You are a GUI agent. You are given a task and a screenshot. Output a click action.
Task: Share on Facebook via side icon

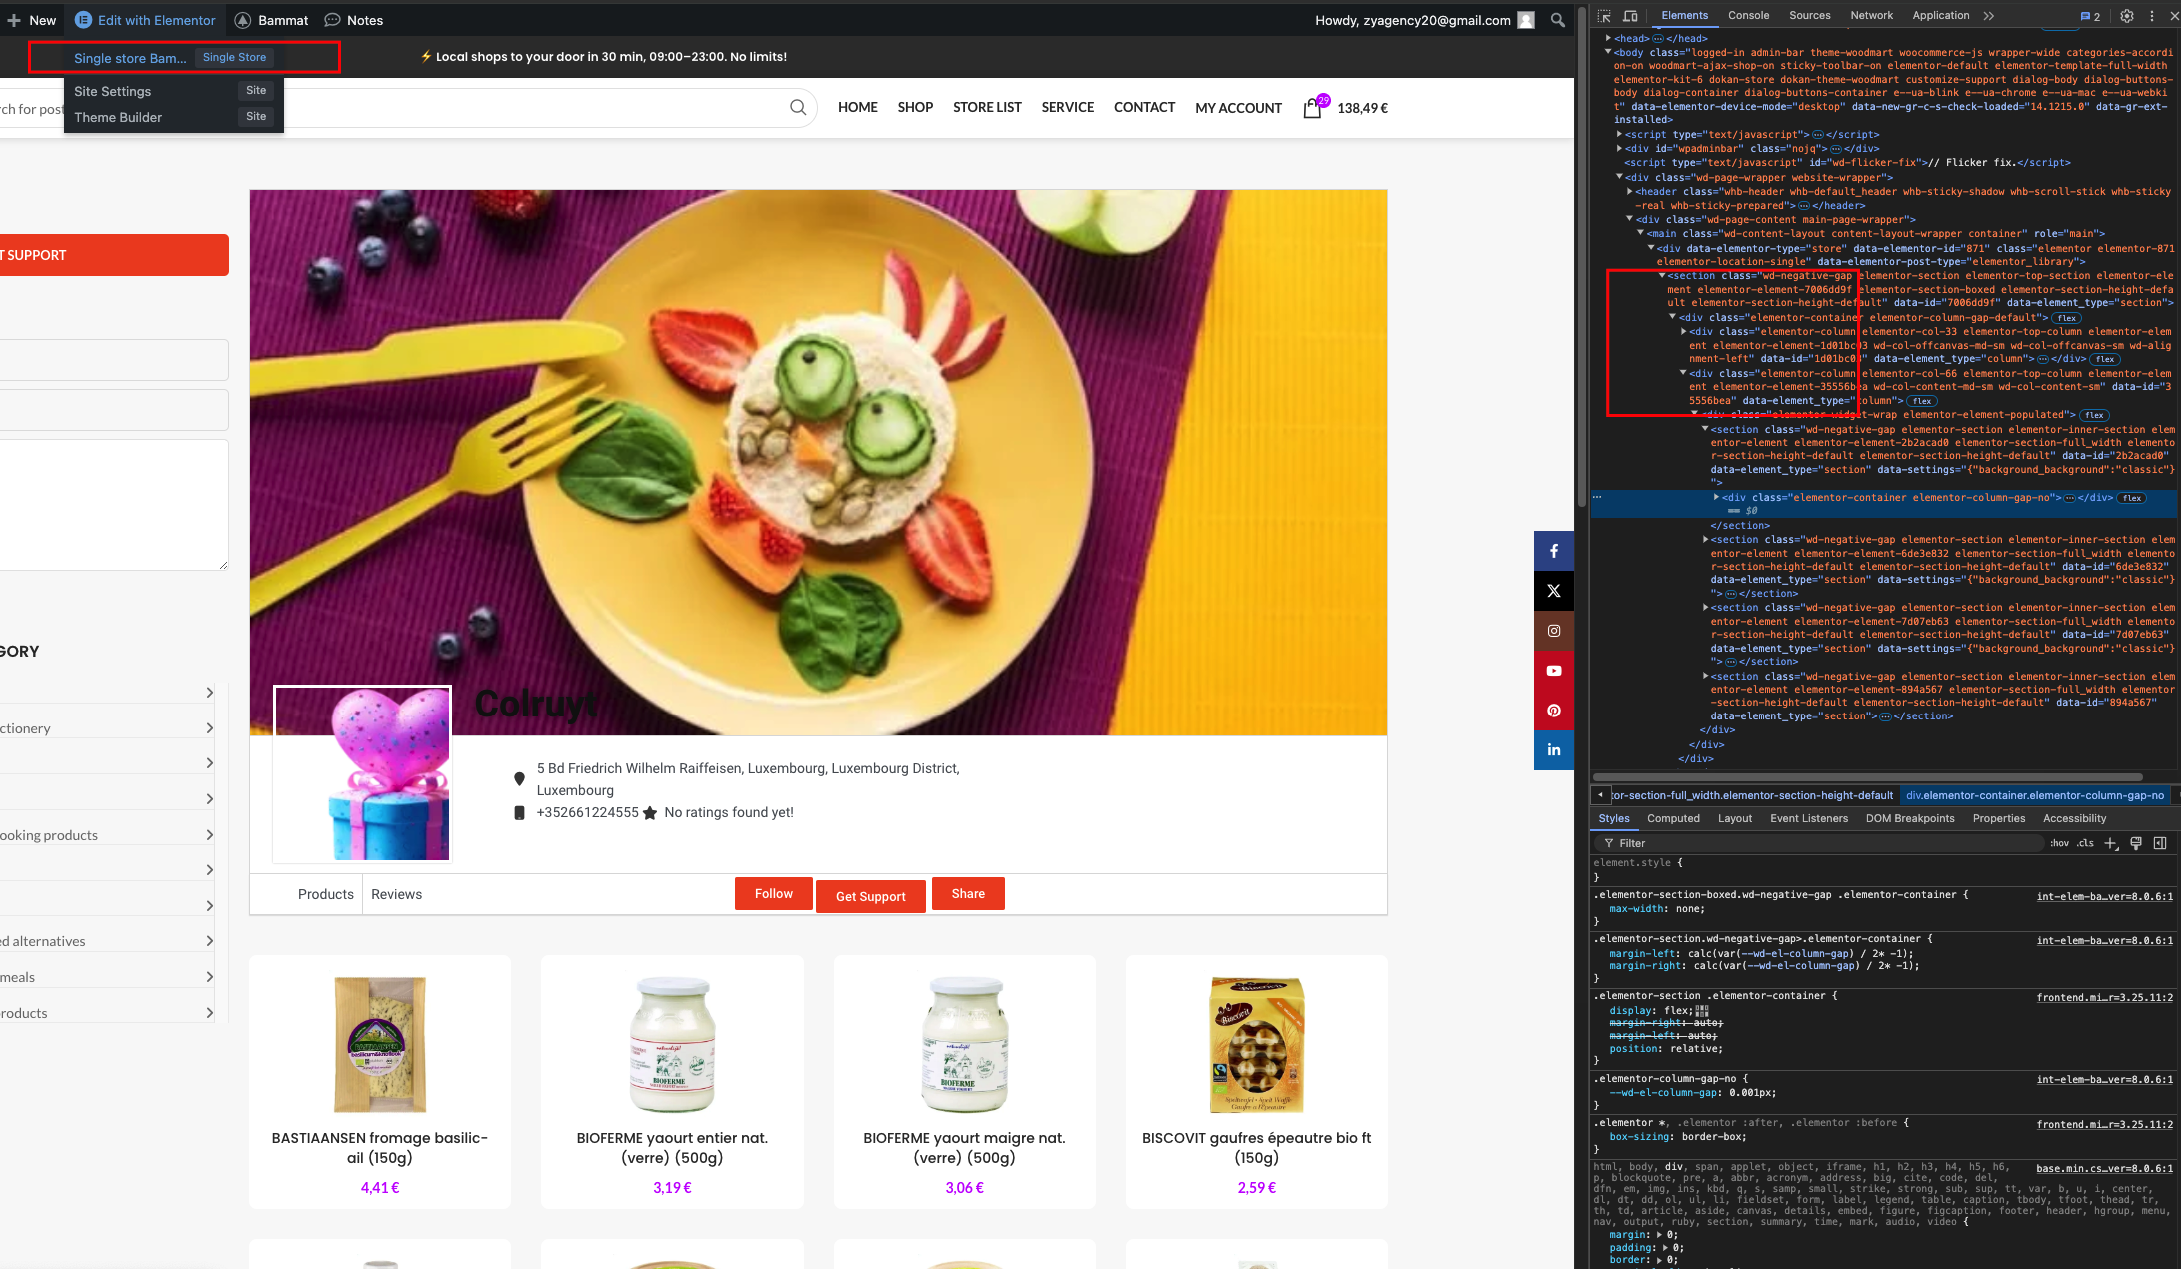click(x=1554, y=551)
